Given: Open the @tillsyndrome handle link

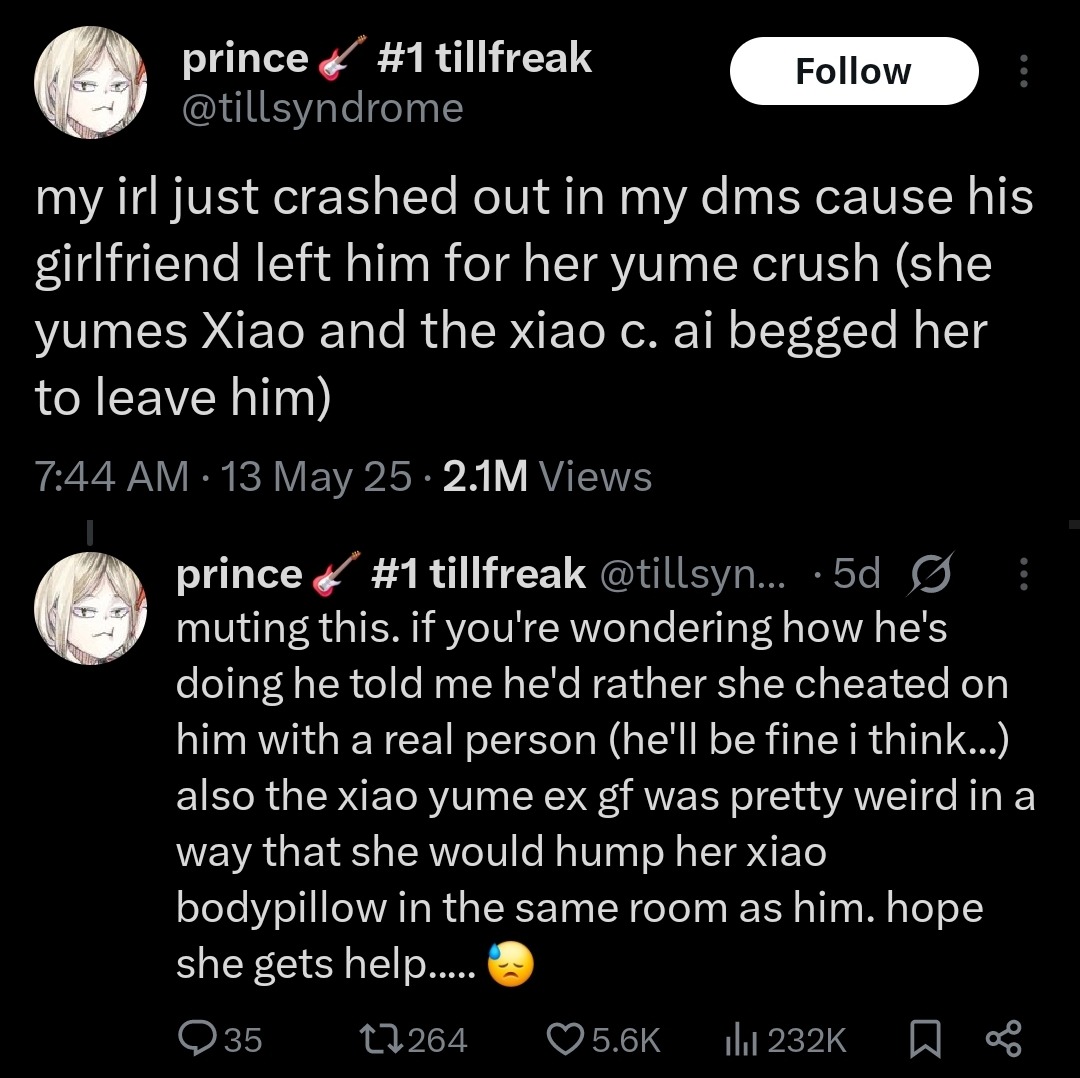Looking at the screenshot, I should [322, 108].
